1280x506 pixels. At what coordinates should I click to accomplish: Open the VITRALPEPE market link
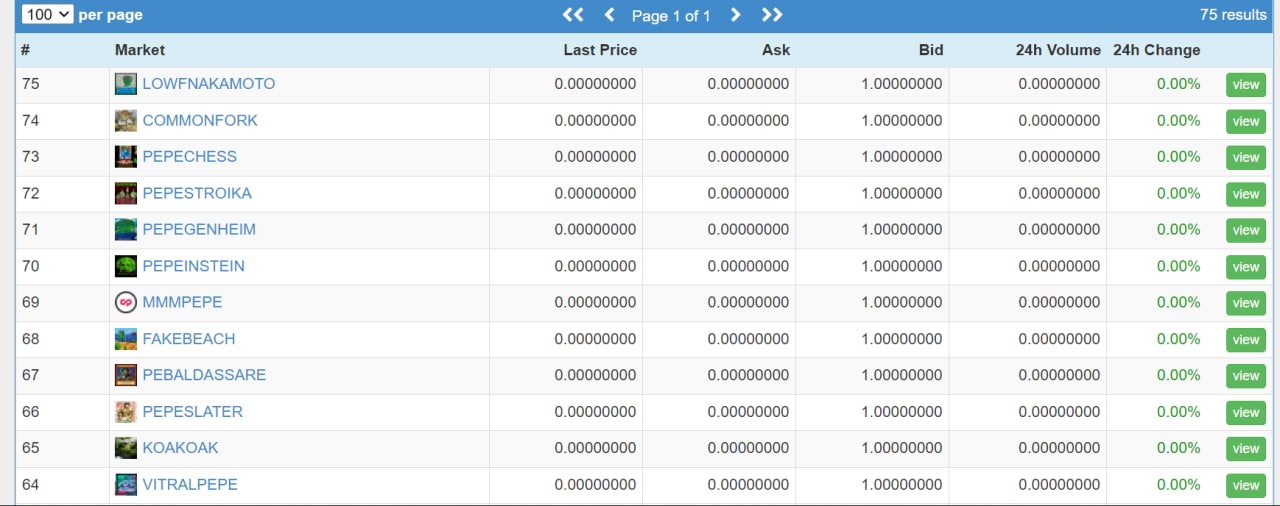point(190,484)
